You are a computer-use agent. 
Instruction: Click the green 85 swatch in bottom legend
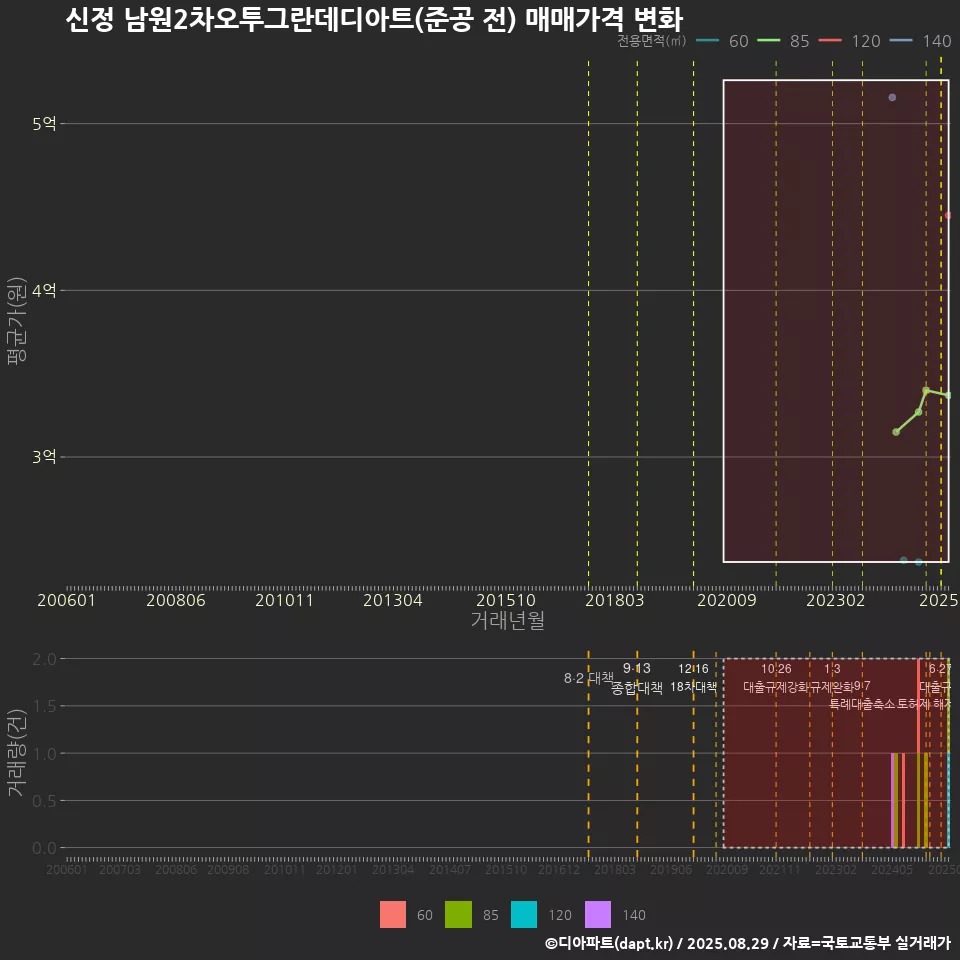pos(458,915)
